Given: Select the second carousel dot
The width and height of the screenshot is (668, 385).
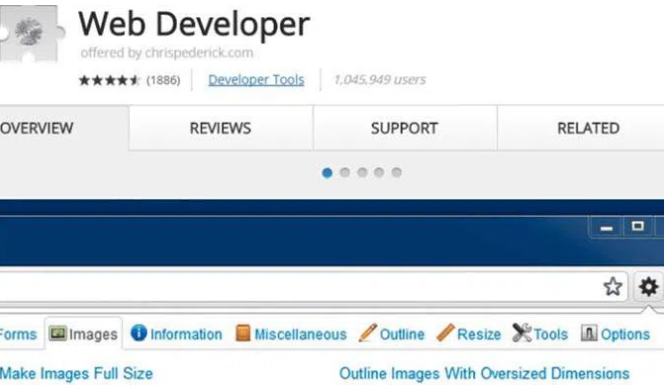Looking at the screenshot, I should tap(345, 172).
